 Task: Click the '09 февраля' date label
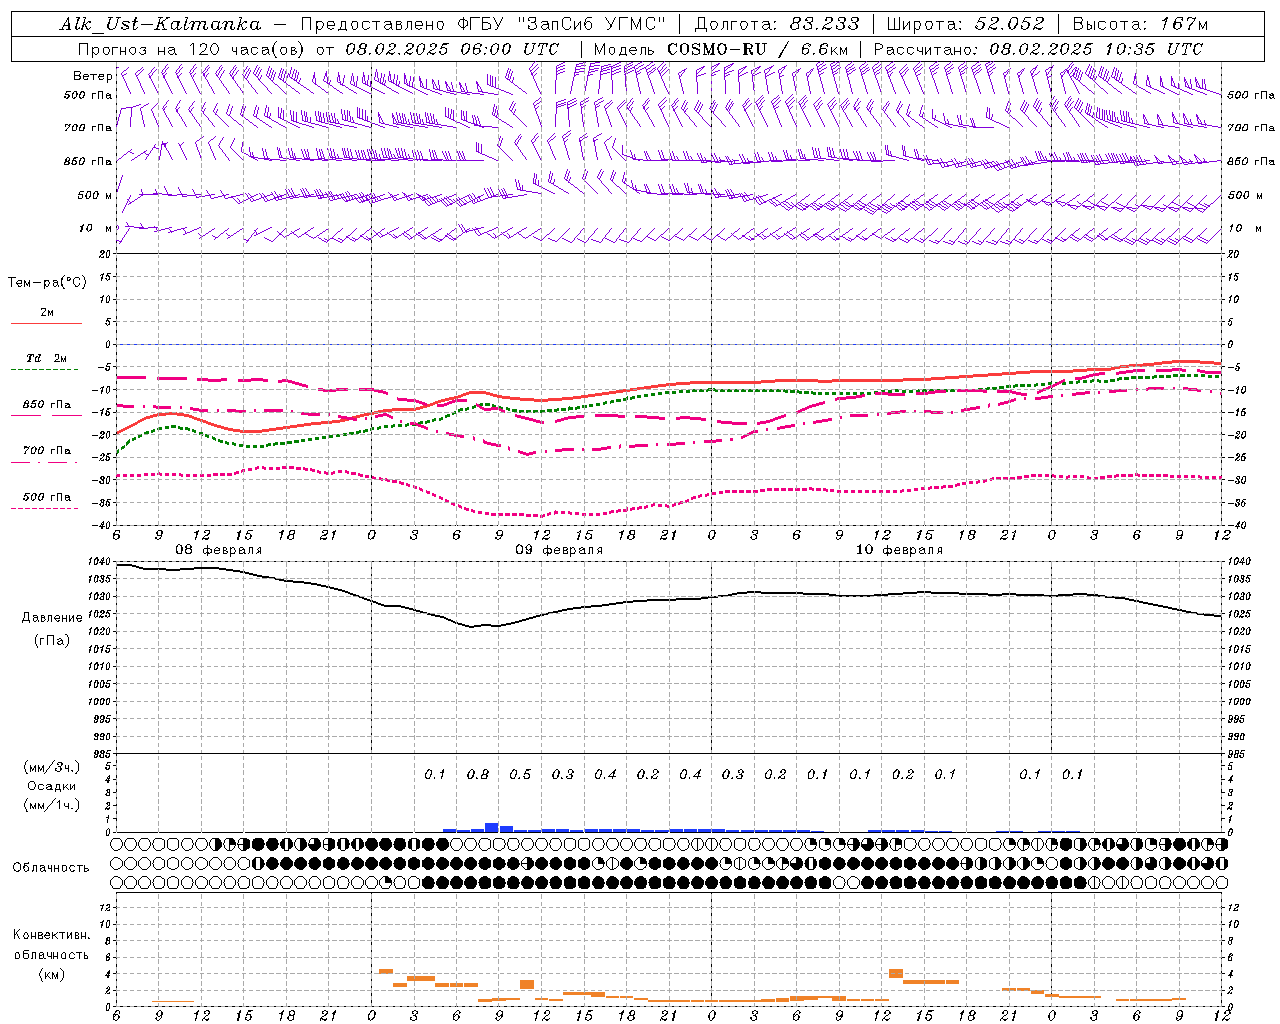[559, 550]
